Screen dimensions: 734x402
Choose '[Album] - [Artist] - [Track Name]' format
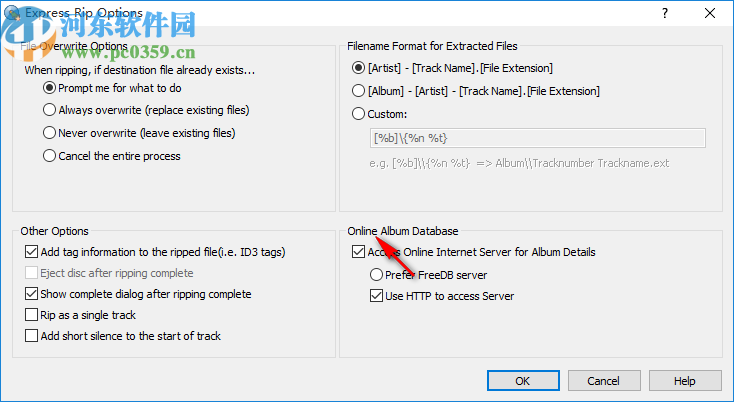(359, 91)
